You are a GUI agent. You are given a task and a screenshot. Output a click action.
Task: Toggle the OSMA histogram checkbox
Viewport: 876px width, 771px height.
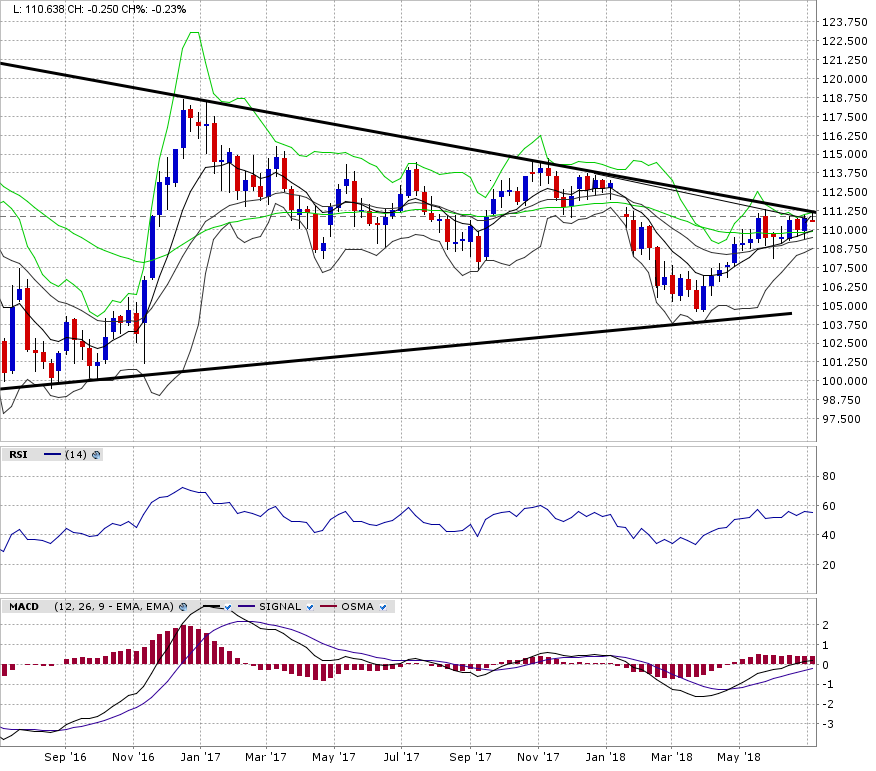click(x=383, y=607)
